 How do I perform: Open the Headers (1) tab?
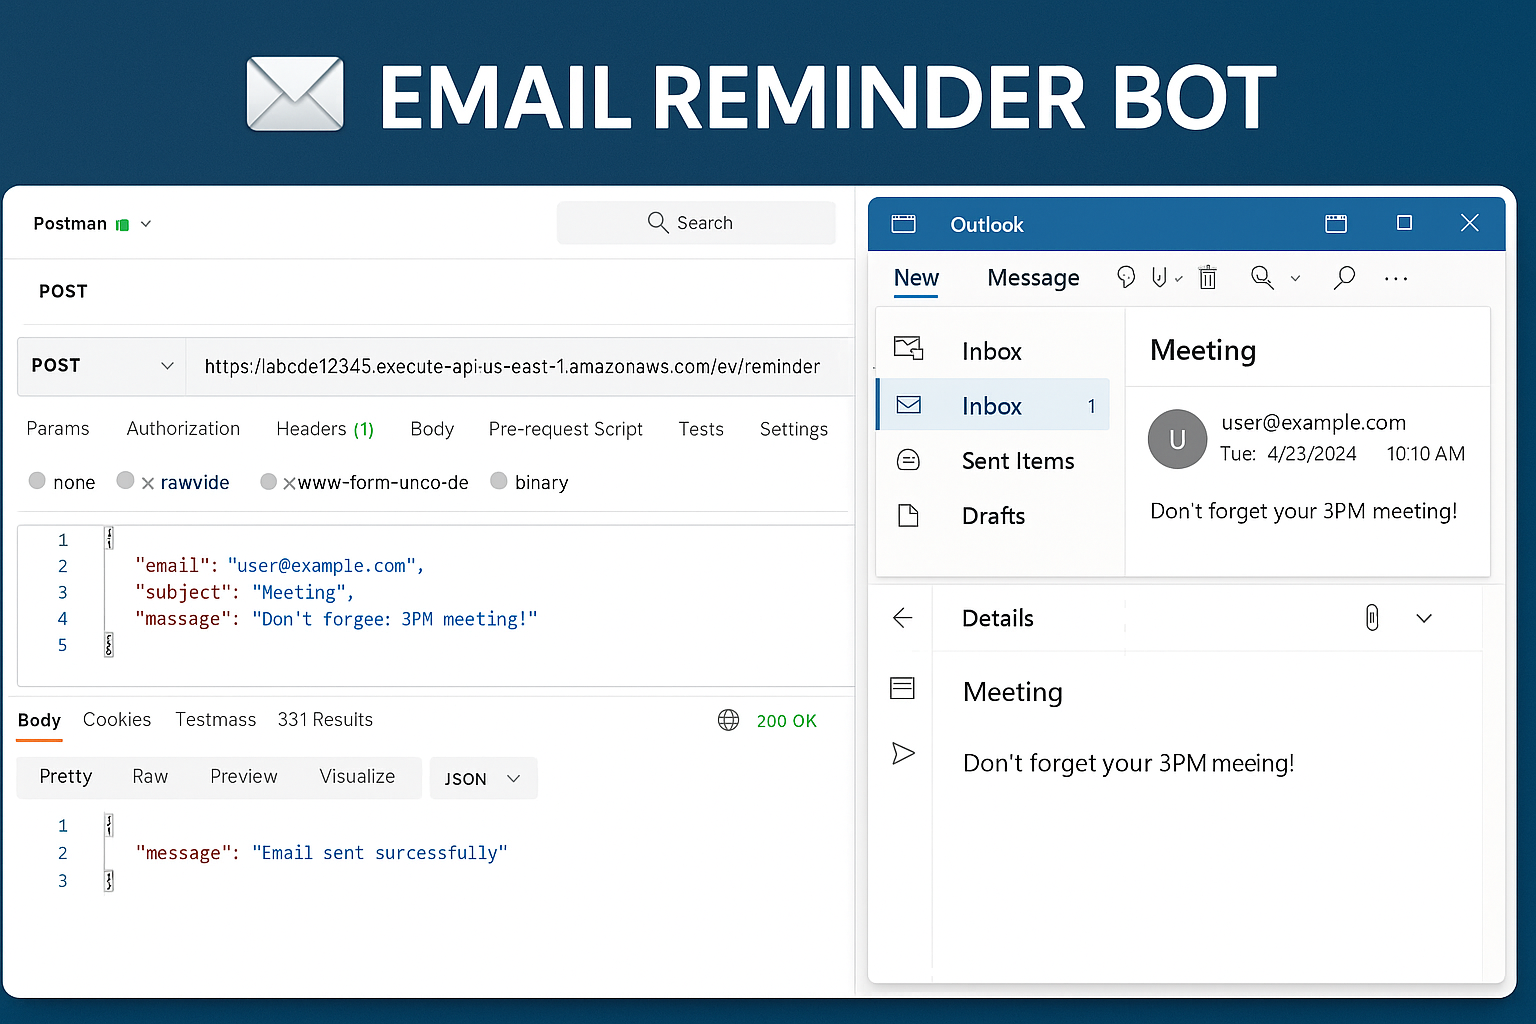pyautogui.click(x=325, y=429)
